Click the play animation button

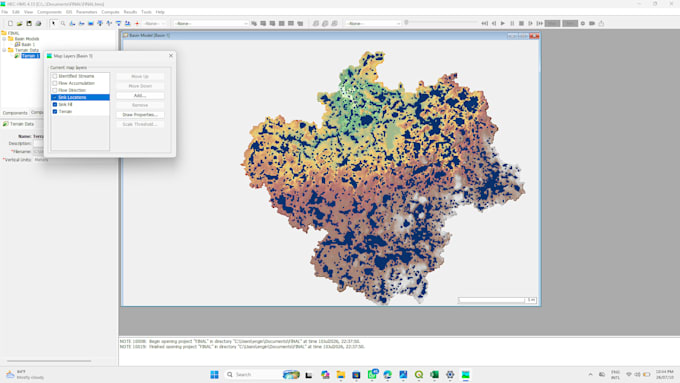[x=503, y=23]
